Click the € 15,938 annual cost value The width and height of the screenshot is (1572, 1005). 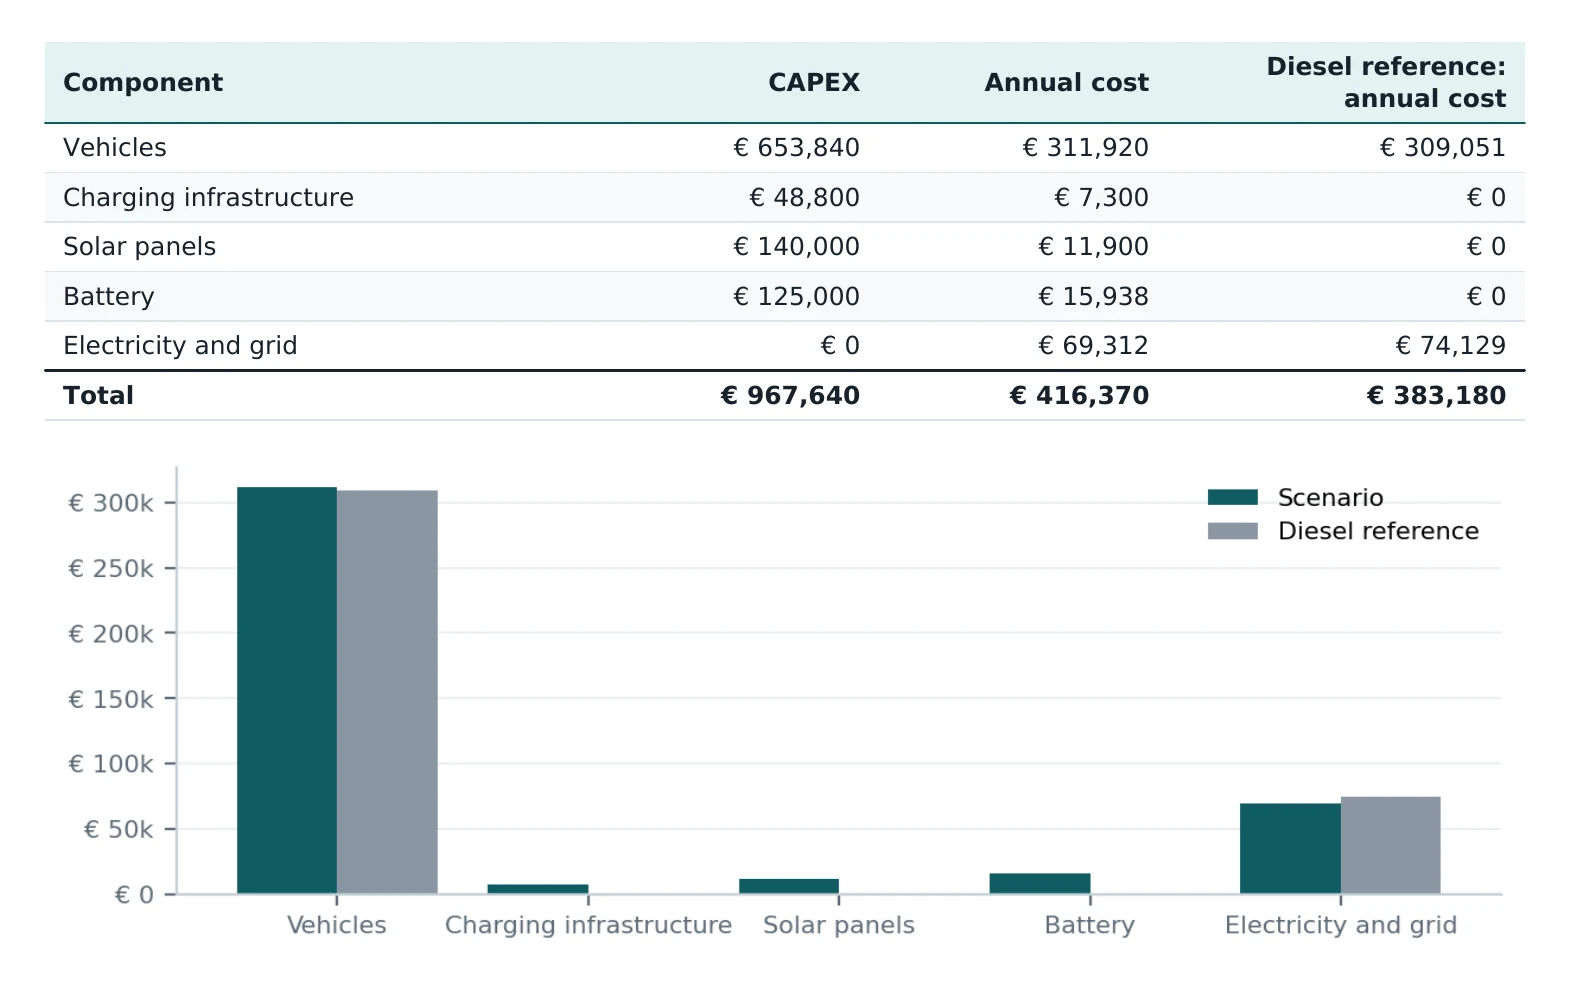point(1093,296)
